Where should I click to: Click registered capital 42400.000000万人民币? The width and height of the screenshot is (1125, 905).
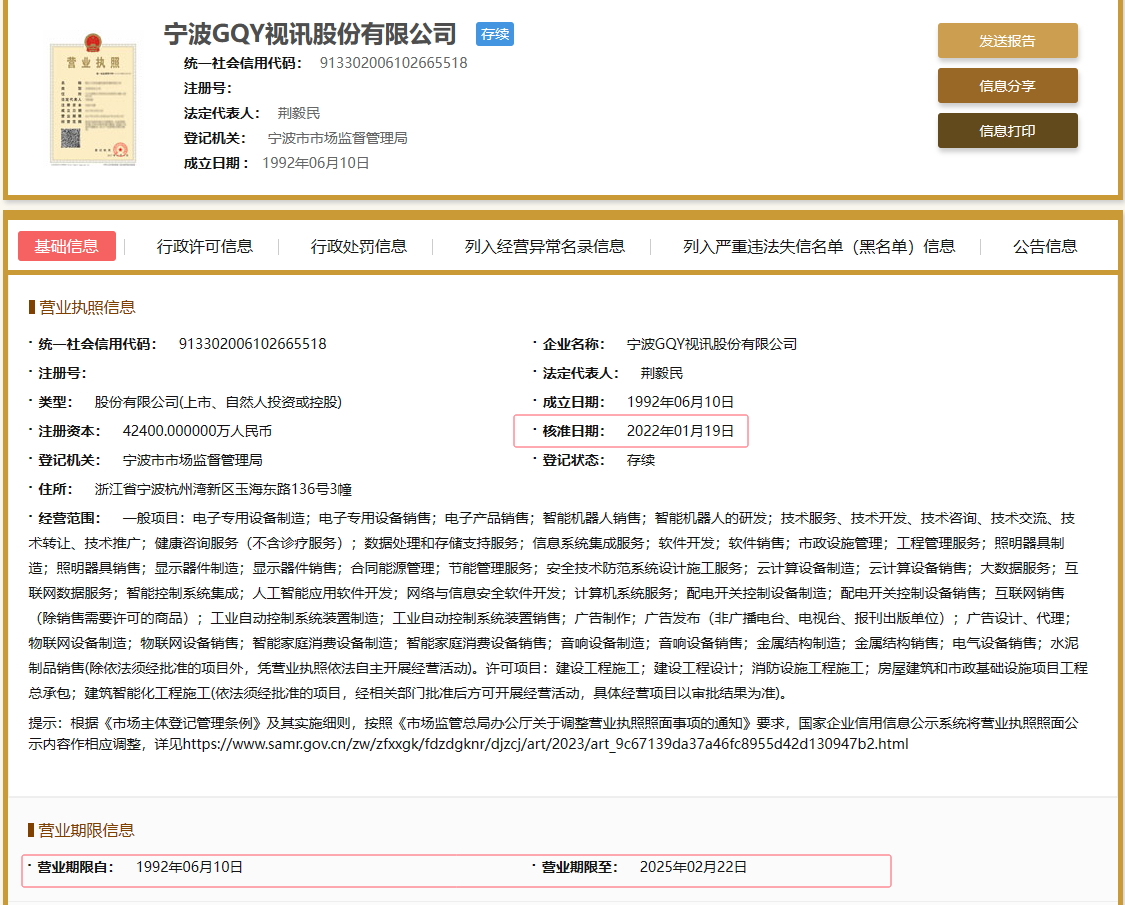(197, 431)
